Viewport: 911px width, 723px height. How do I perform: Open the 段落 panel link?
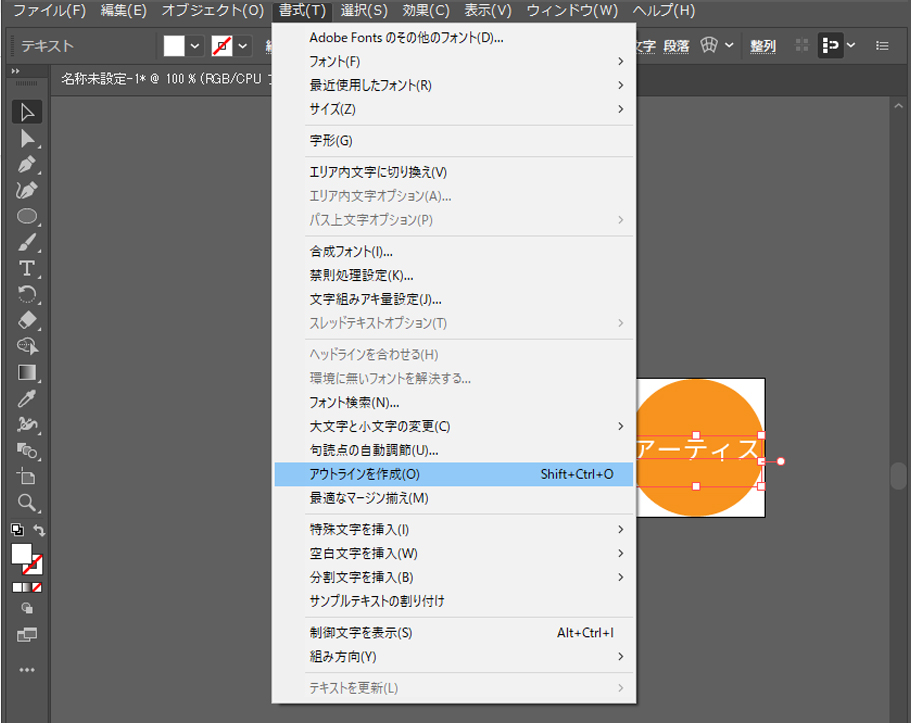(676, 46)
